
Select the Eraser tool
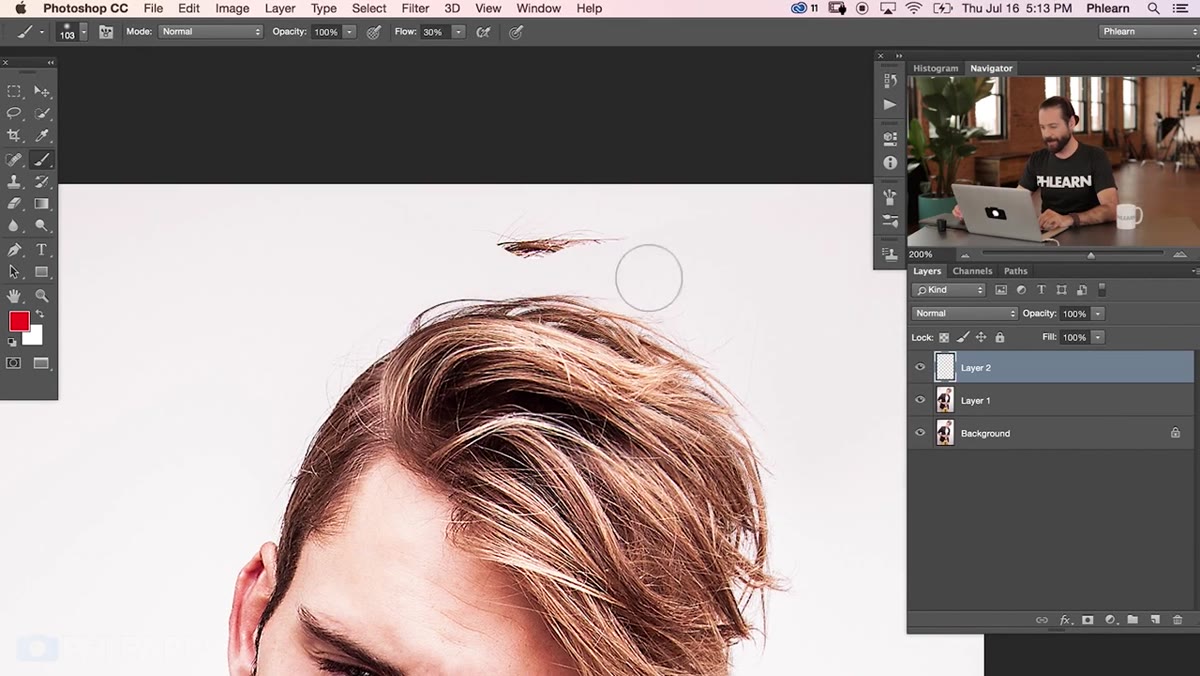pyautogui.click(x=14, y=204)
